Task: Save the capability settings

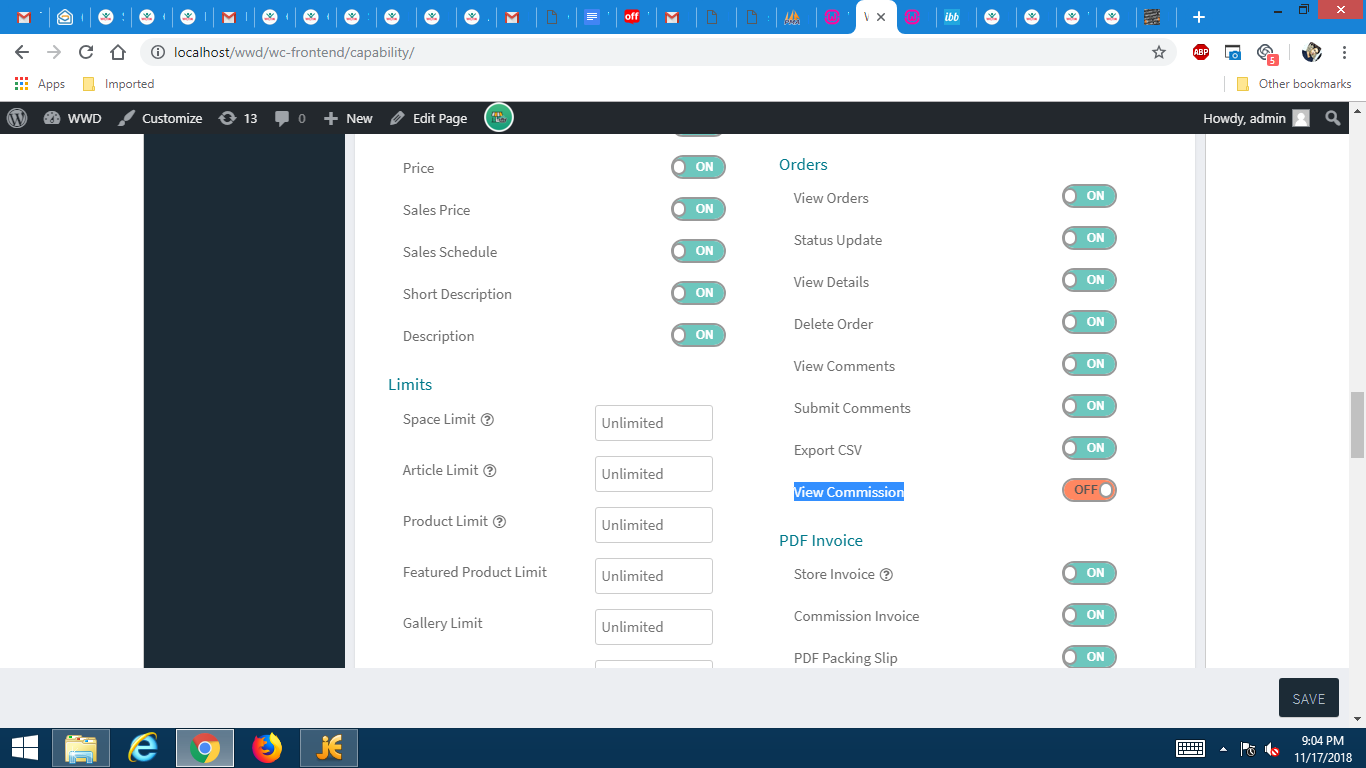Action: click(1308, 698)
